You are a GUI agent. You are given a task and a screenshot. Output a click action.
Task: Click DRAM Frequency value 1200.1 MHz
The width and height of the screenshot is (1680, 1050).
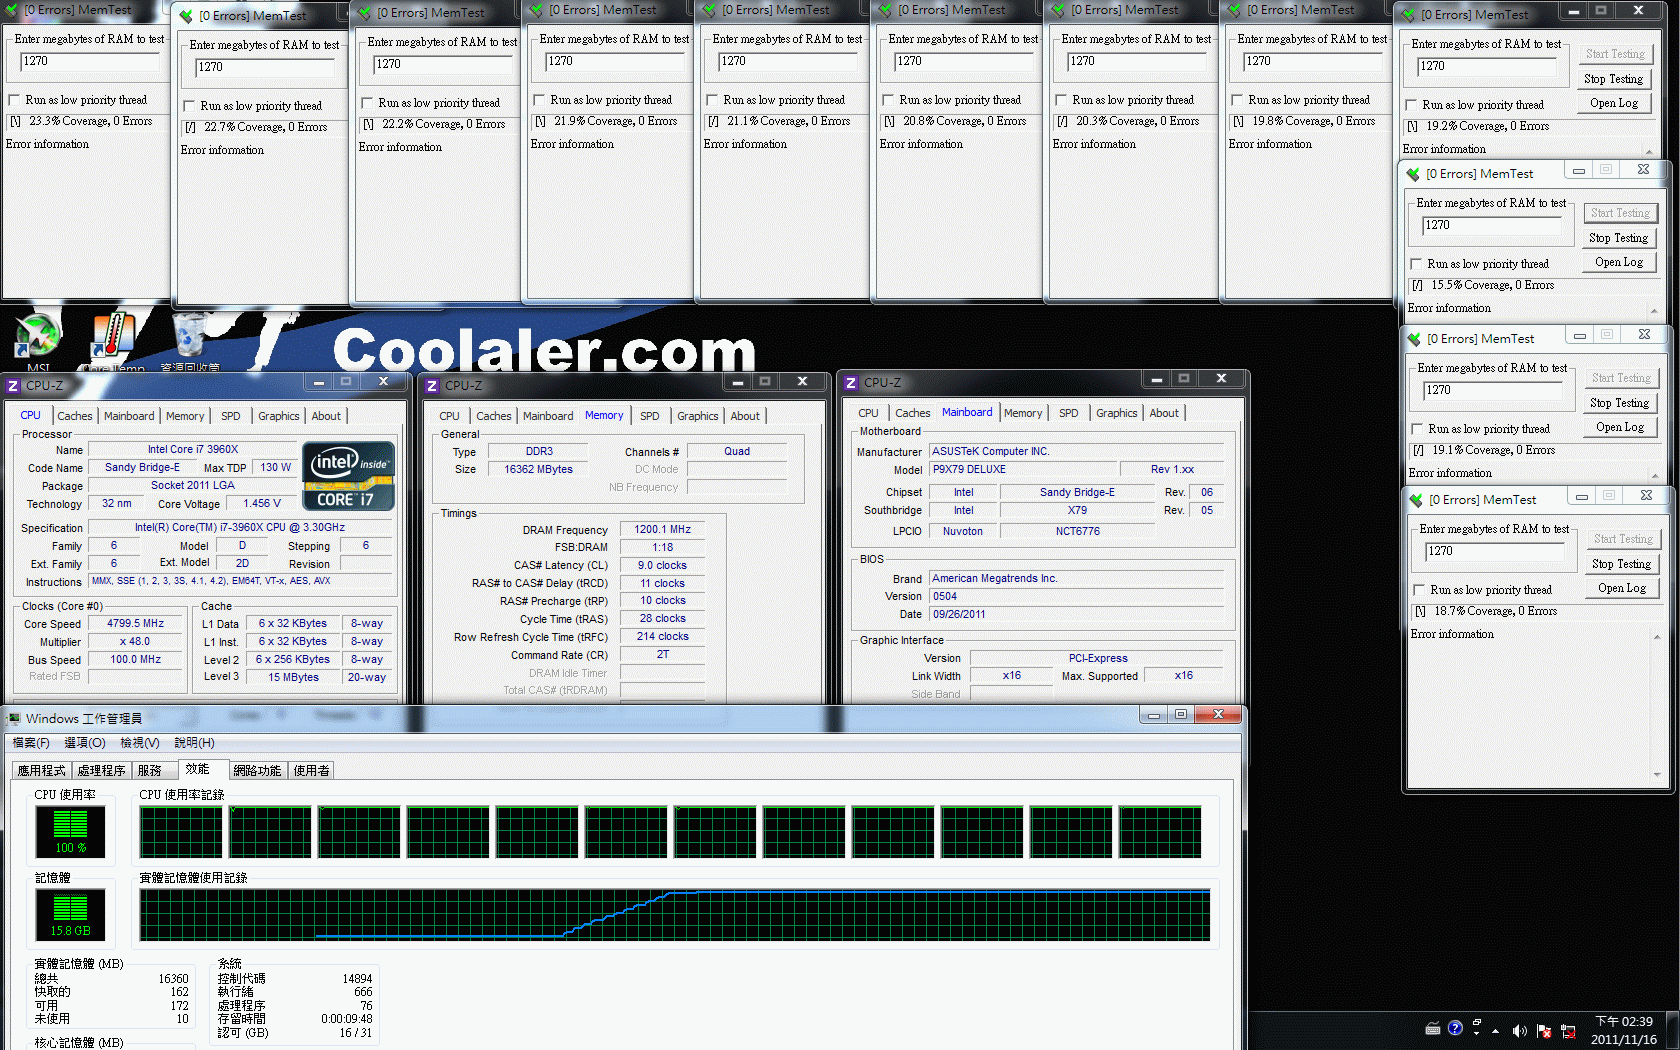pos(663,530)
